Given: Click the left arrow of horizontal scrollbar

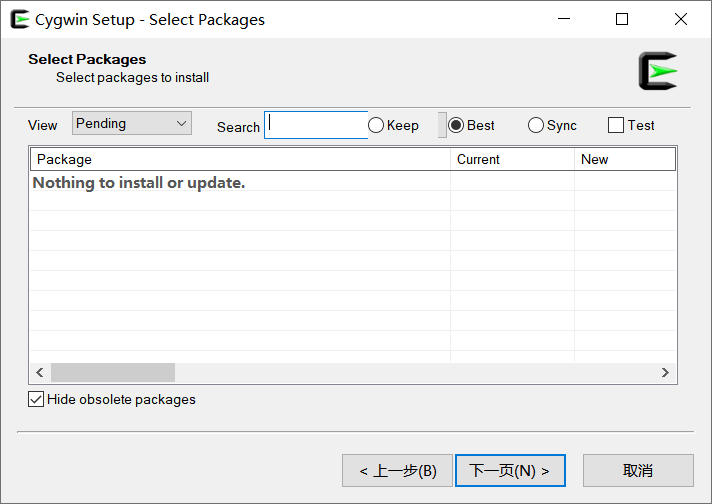Looking at the screenshot, I should pos(40,373).
